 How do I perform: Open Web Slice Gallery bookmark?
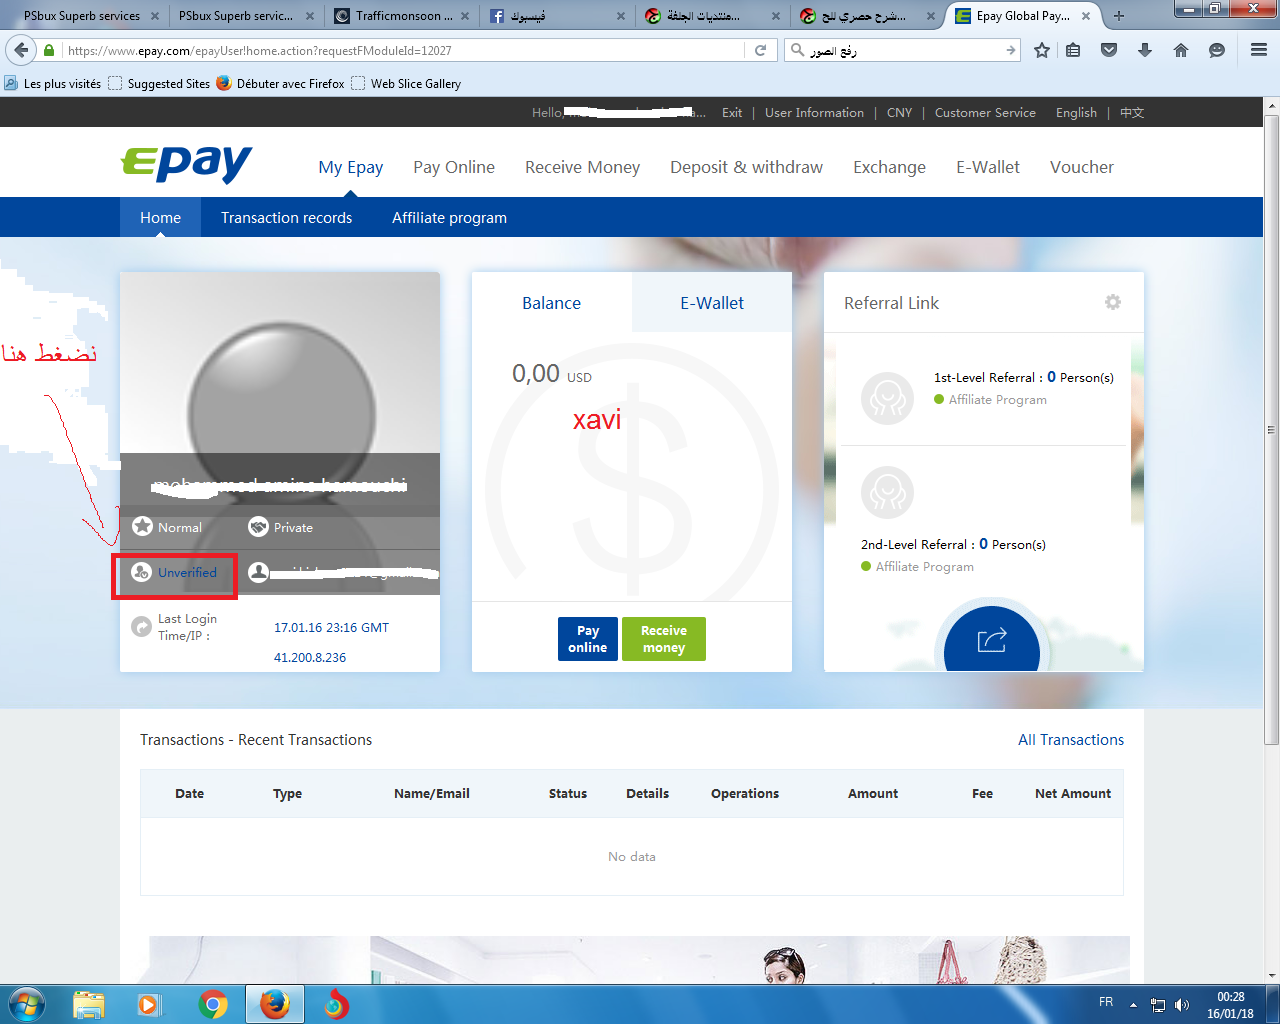(406, 84)
